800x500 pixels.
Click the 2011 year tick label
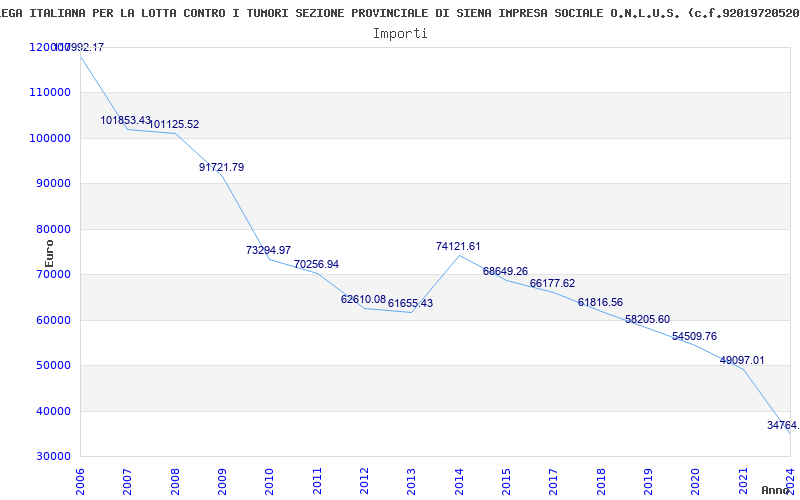[317, 482]
